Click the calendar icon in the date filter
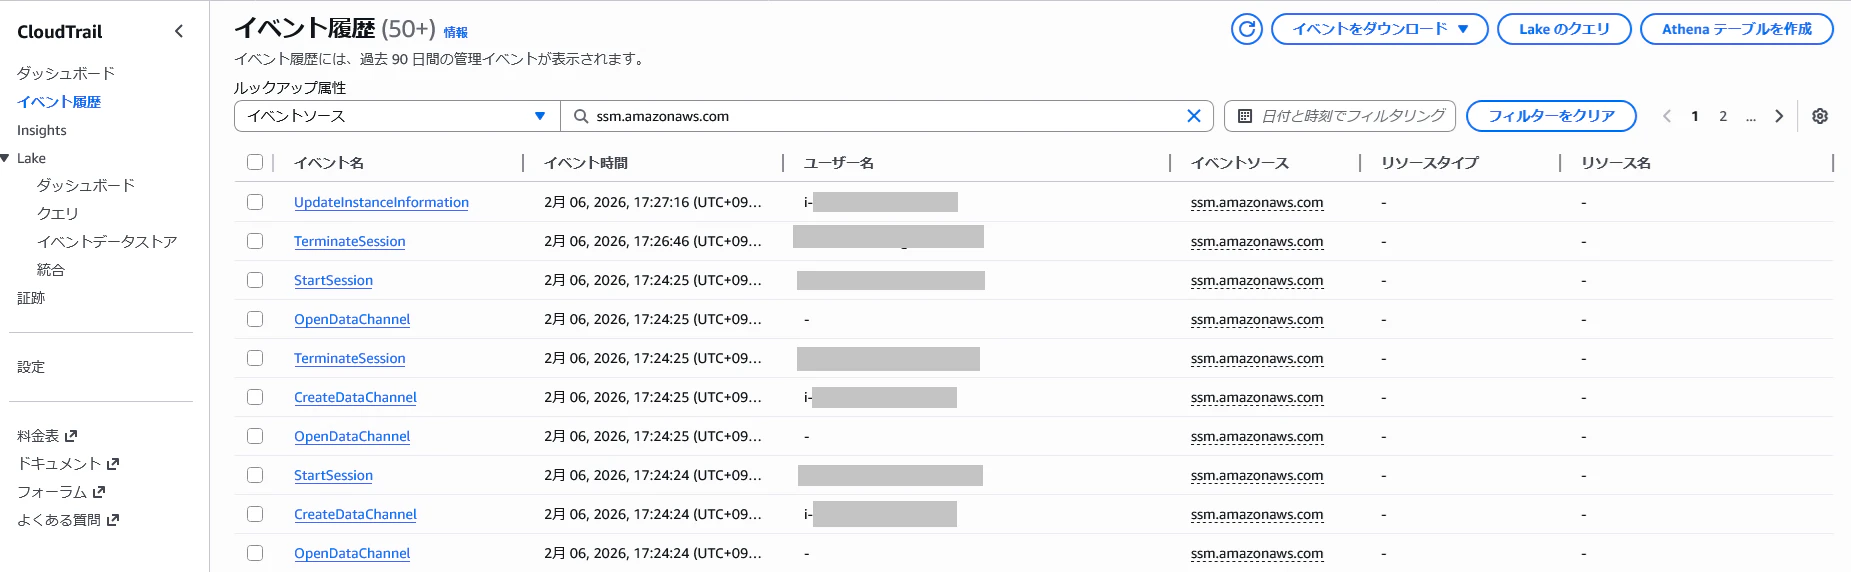Viewport: 1851px width, 572px height. pos(1245,116)
